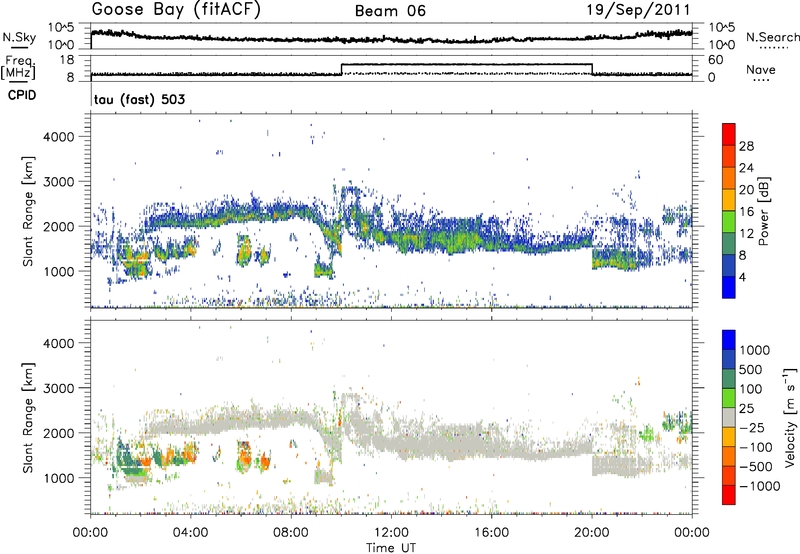Image resolution: width=800 pixels, height=554 pixels.
Task: Click the "28" power colorbar label
Action: click(x=746, y=146)
